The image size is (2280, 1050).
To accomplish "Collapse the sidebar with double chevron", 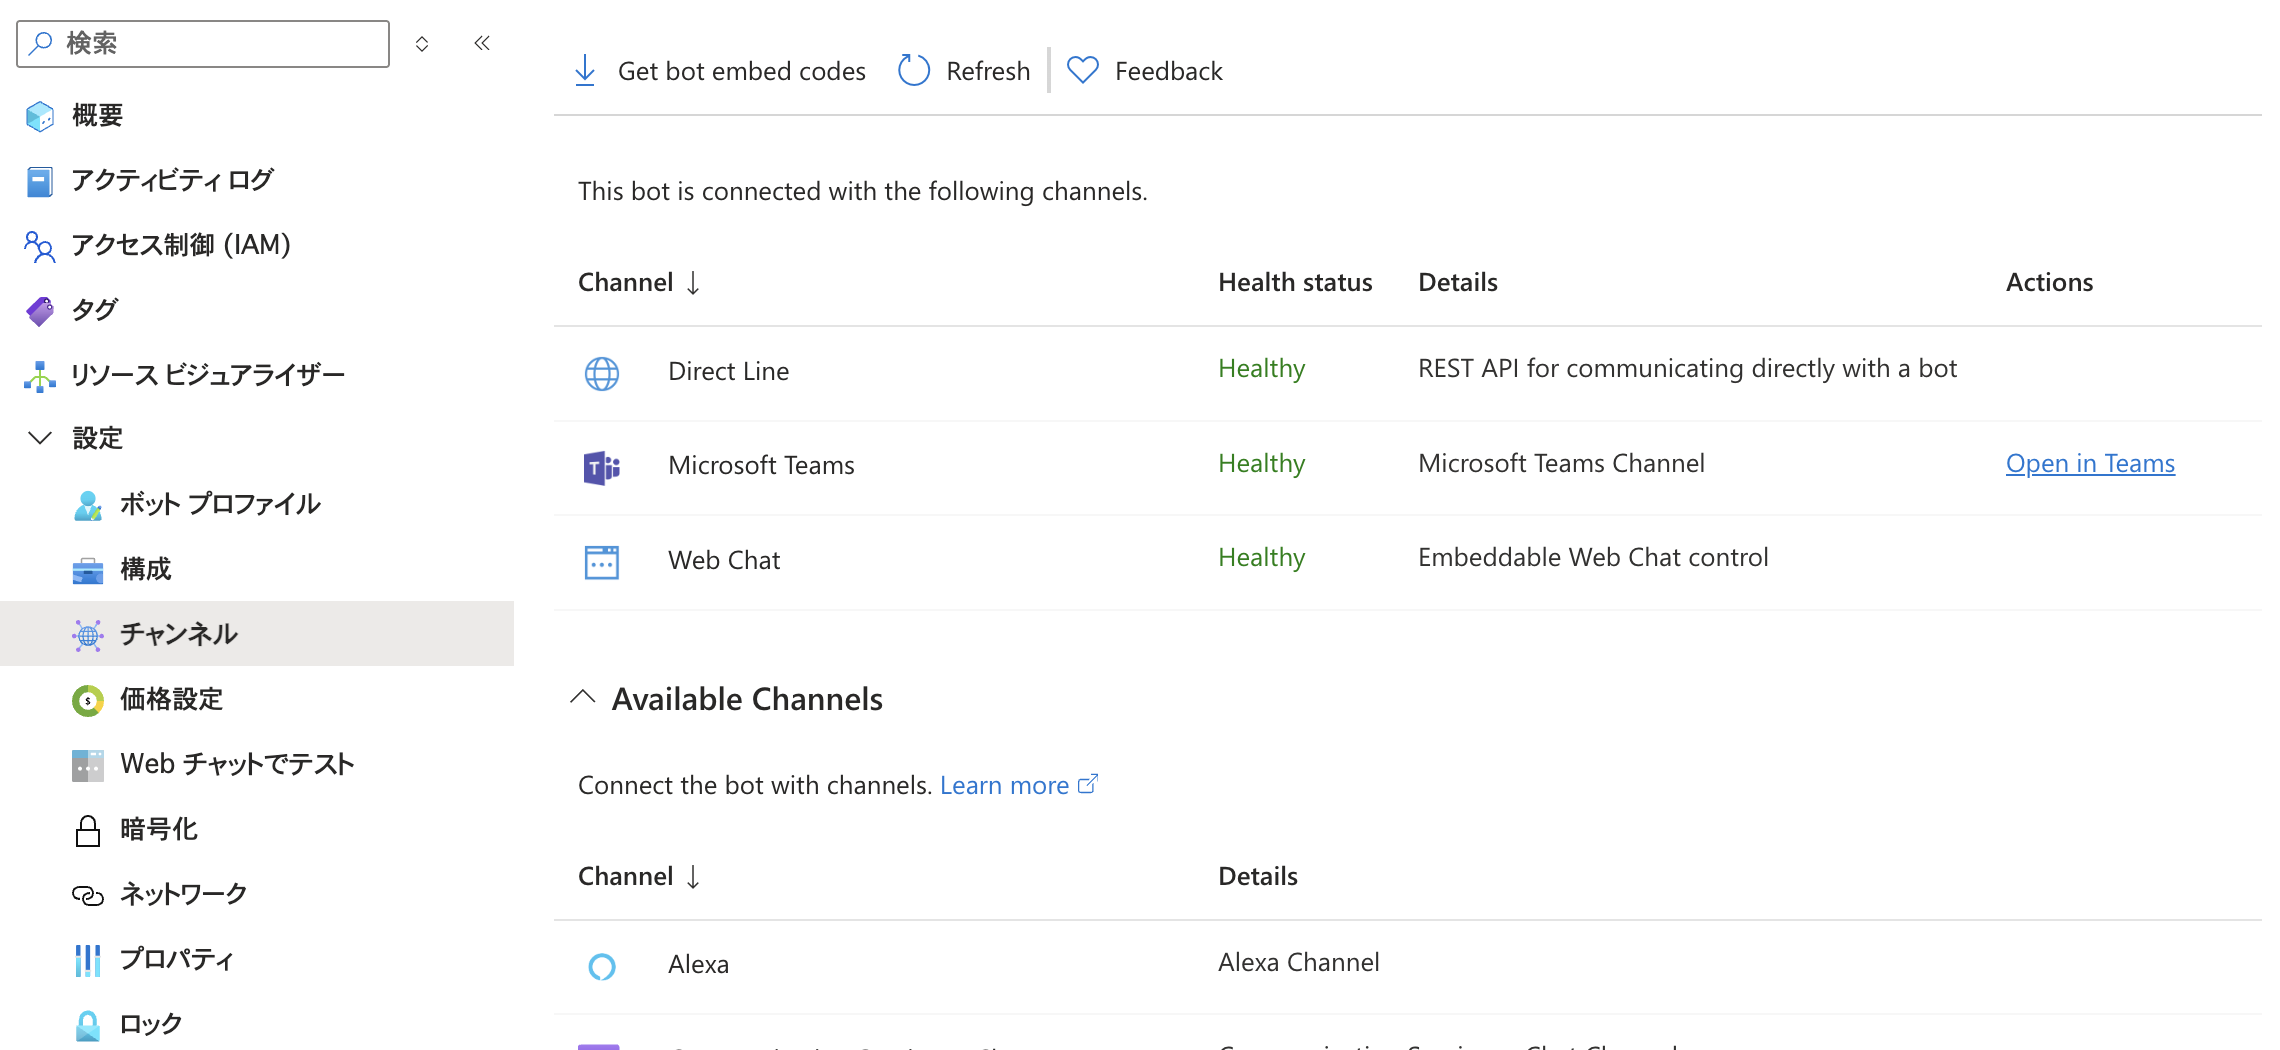I will pyautogui.click(x=482, y=43).
